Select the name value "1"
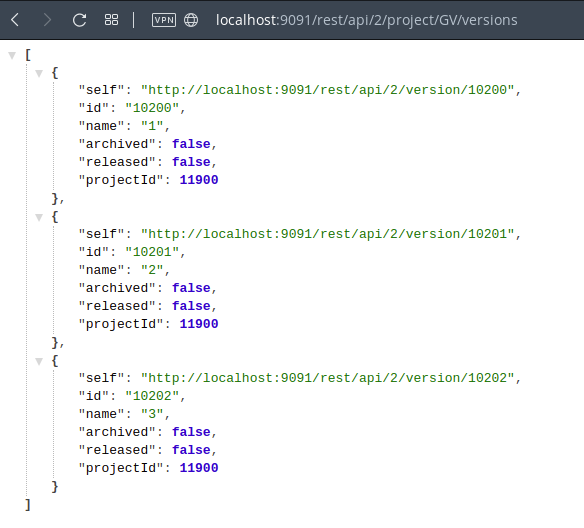 click(152, 126)
